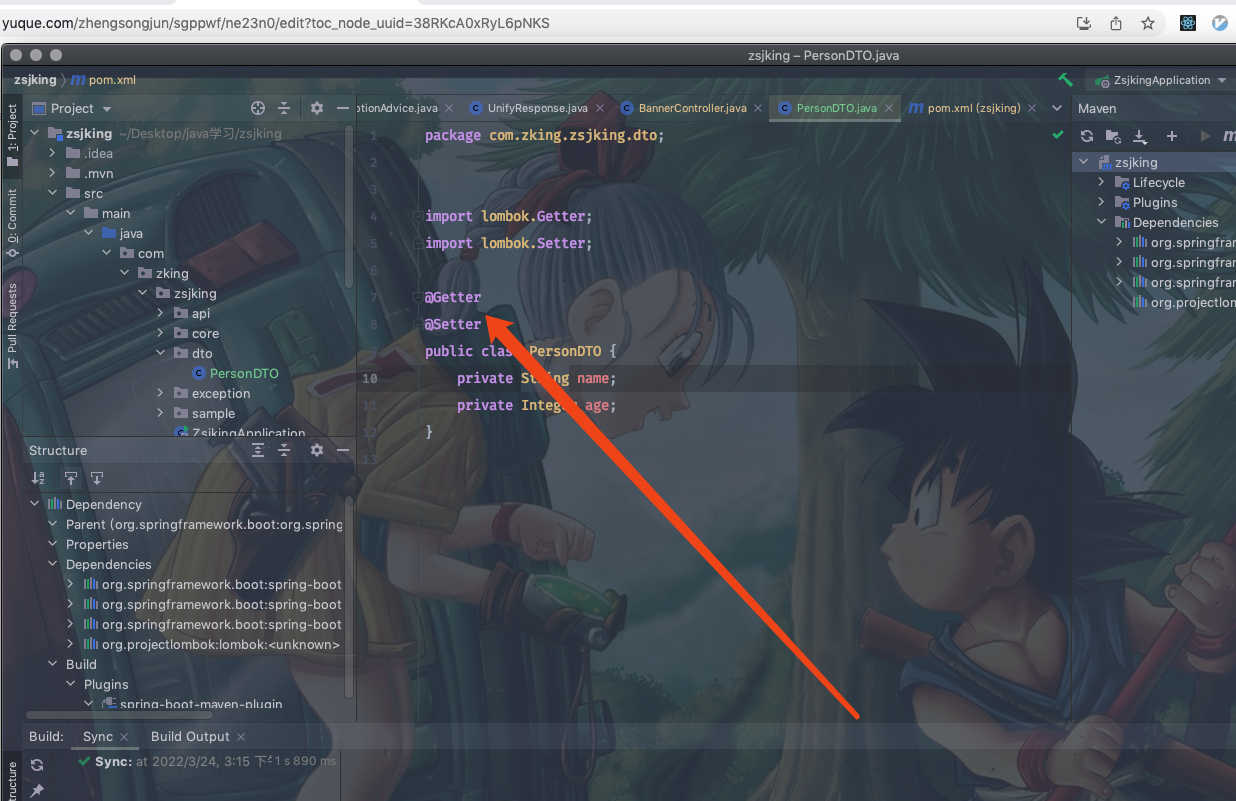The width and height of the screenshot is (1236, 801).
Task: Close the Build Output tab
Action: tap(241, 737)
